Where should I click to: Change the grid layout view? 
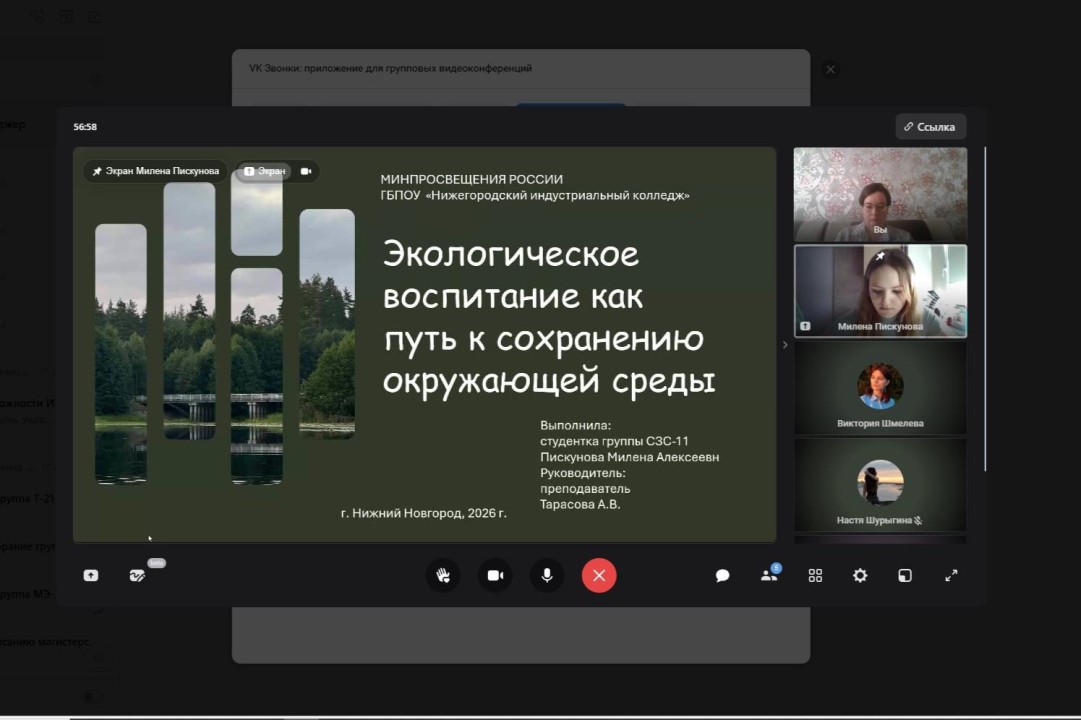(815, 575)
